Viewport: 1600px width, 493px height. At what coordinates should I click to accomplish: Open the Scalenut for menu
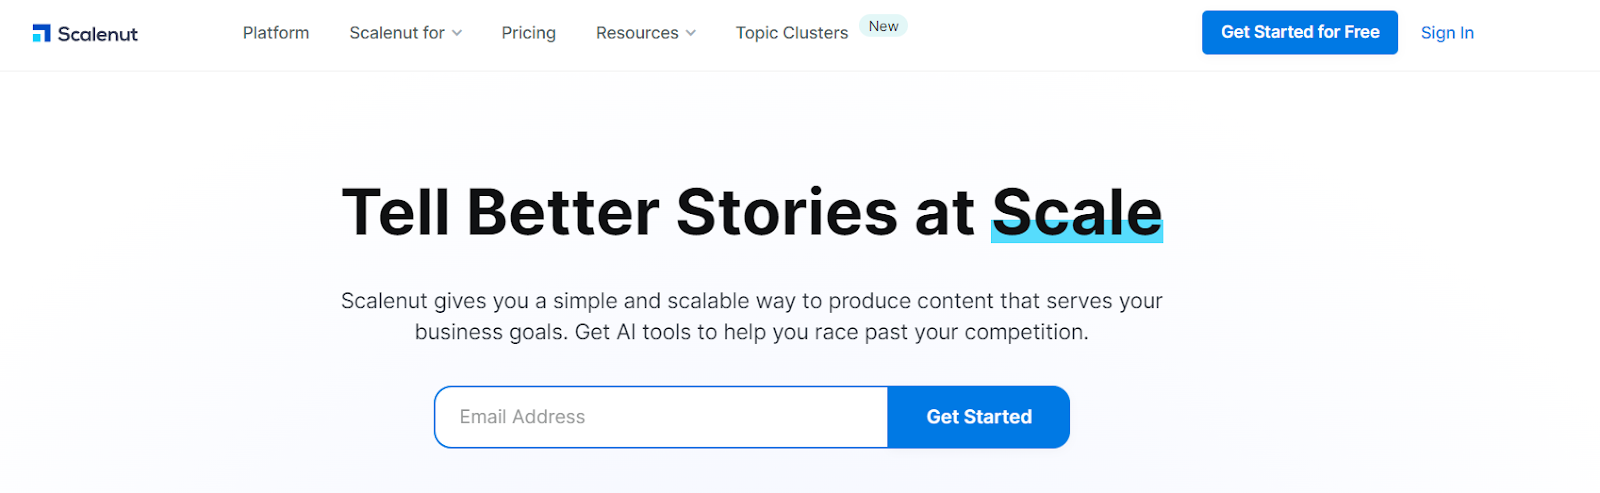coord(397,33)
